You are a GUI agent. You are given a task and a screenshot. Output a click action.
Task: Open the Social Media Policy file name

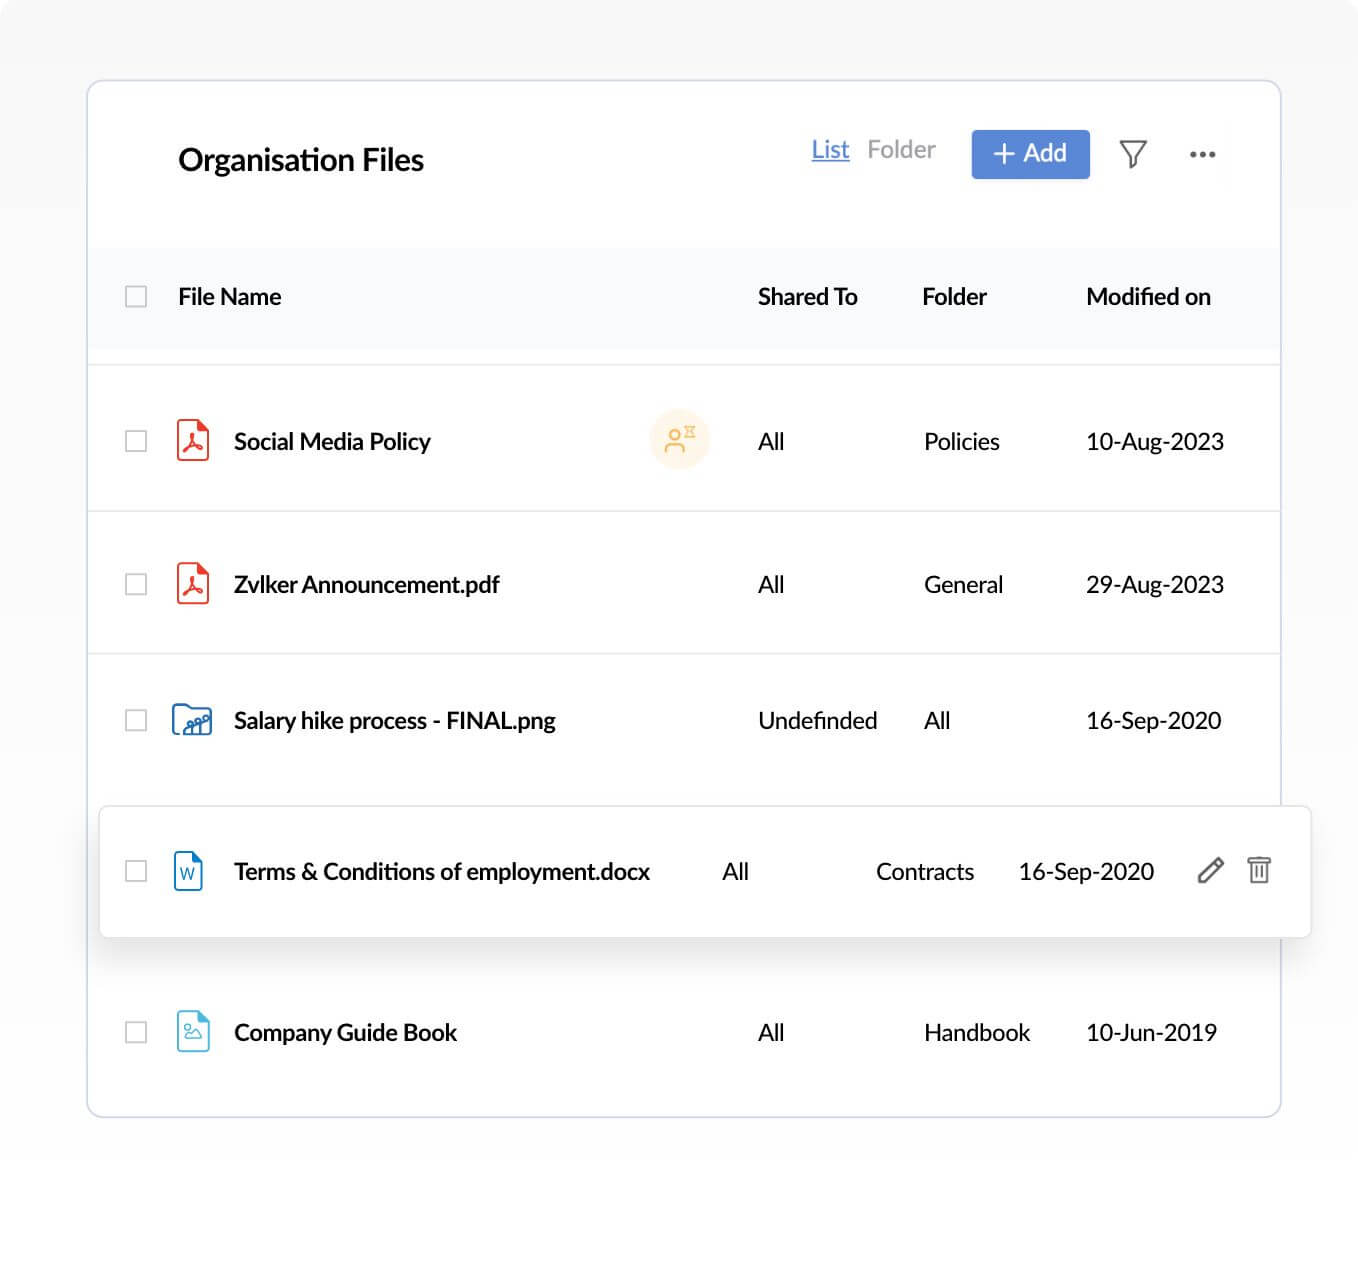[x=332, y=441]
